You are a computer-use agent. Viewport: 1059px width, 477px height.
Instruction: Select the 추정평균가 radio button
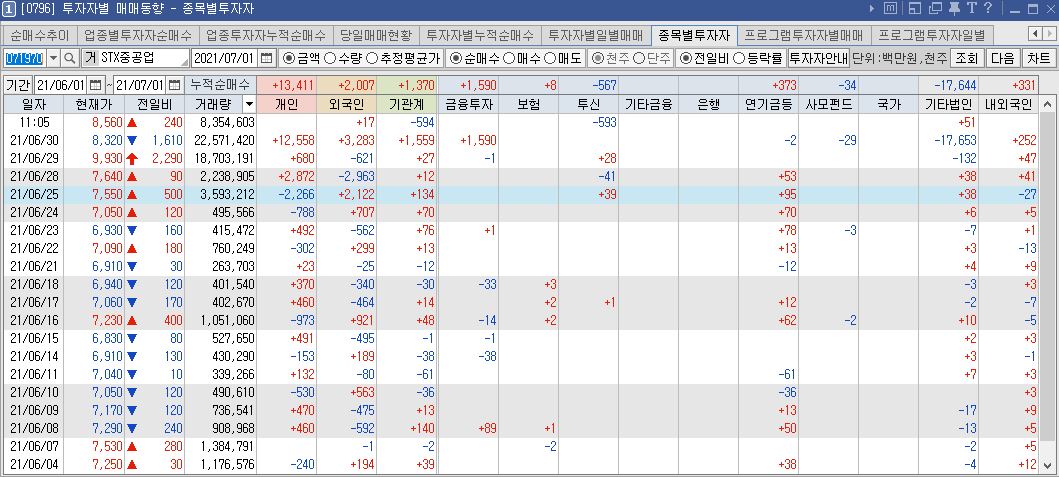[371, 58]
